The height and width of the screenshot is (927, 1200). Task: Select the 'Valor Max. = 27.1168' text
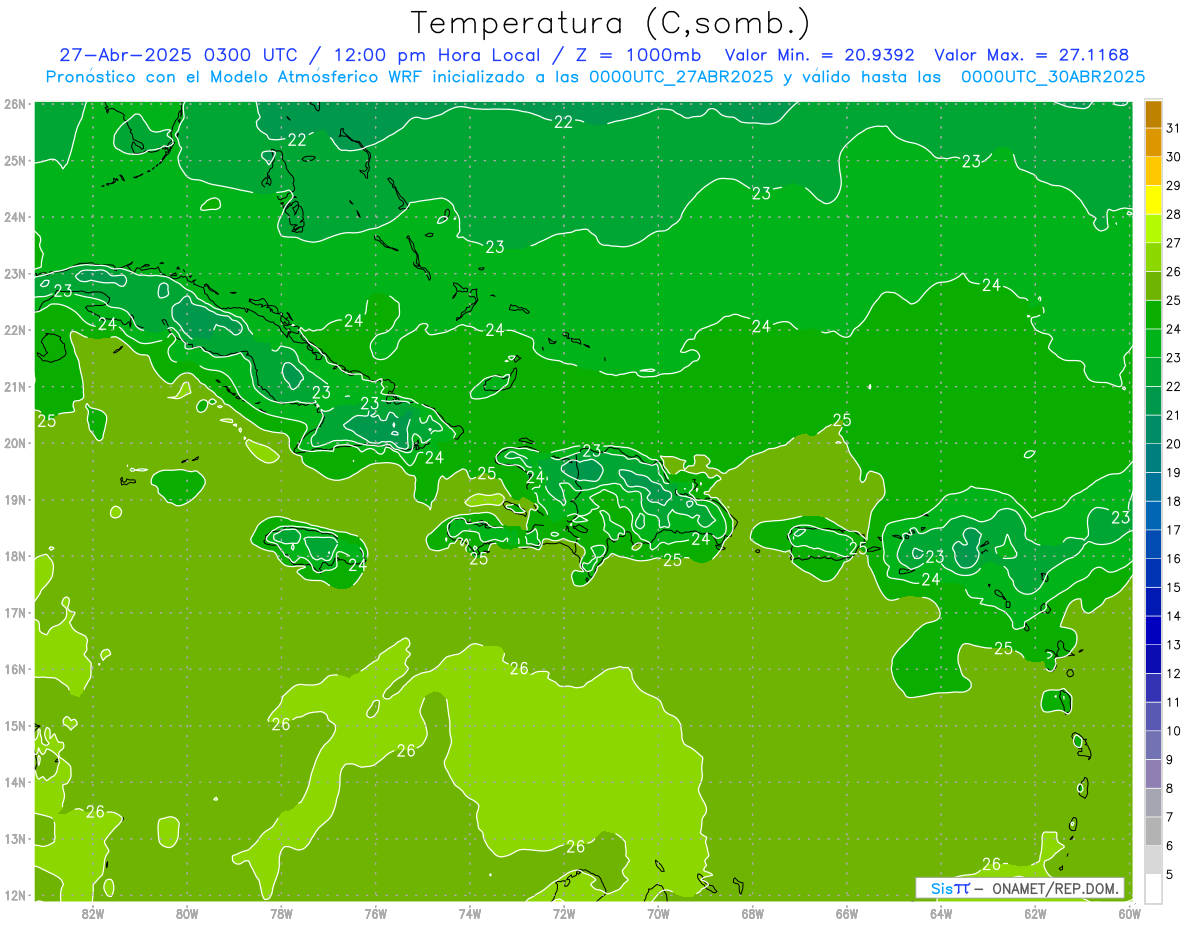[1031, 55]
